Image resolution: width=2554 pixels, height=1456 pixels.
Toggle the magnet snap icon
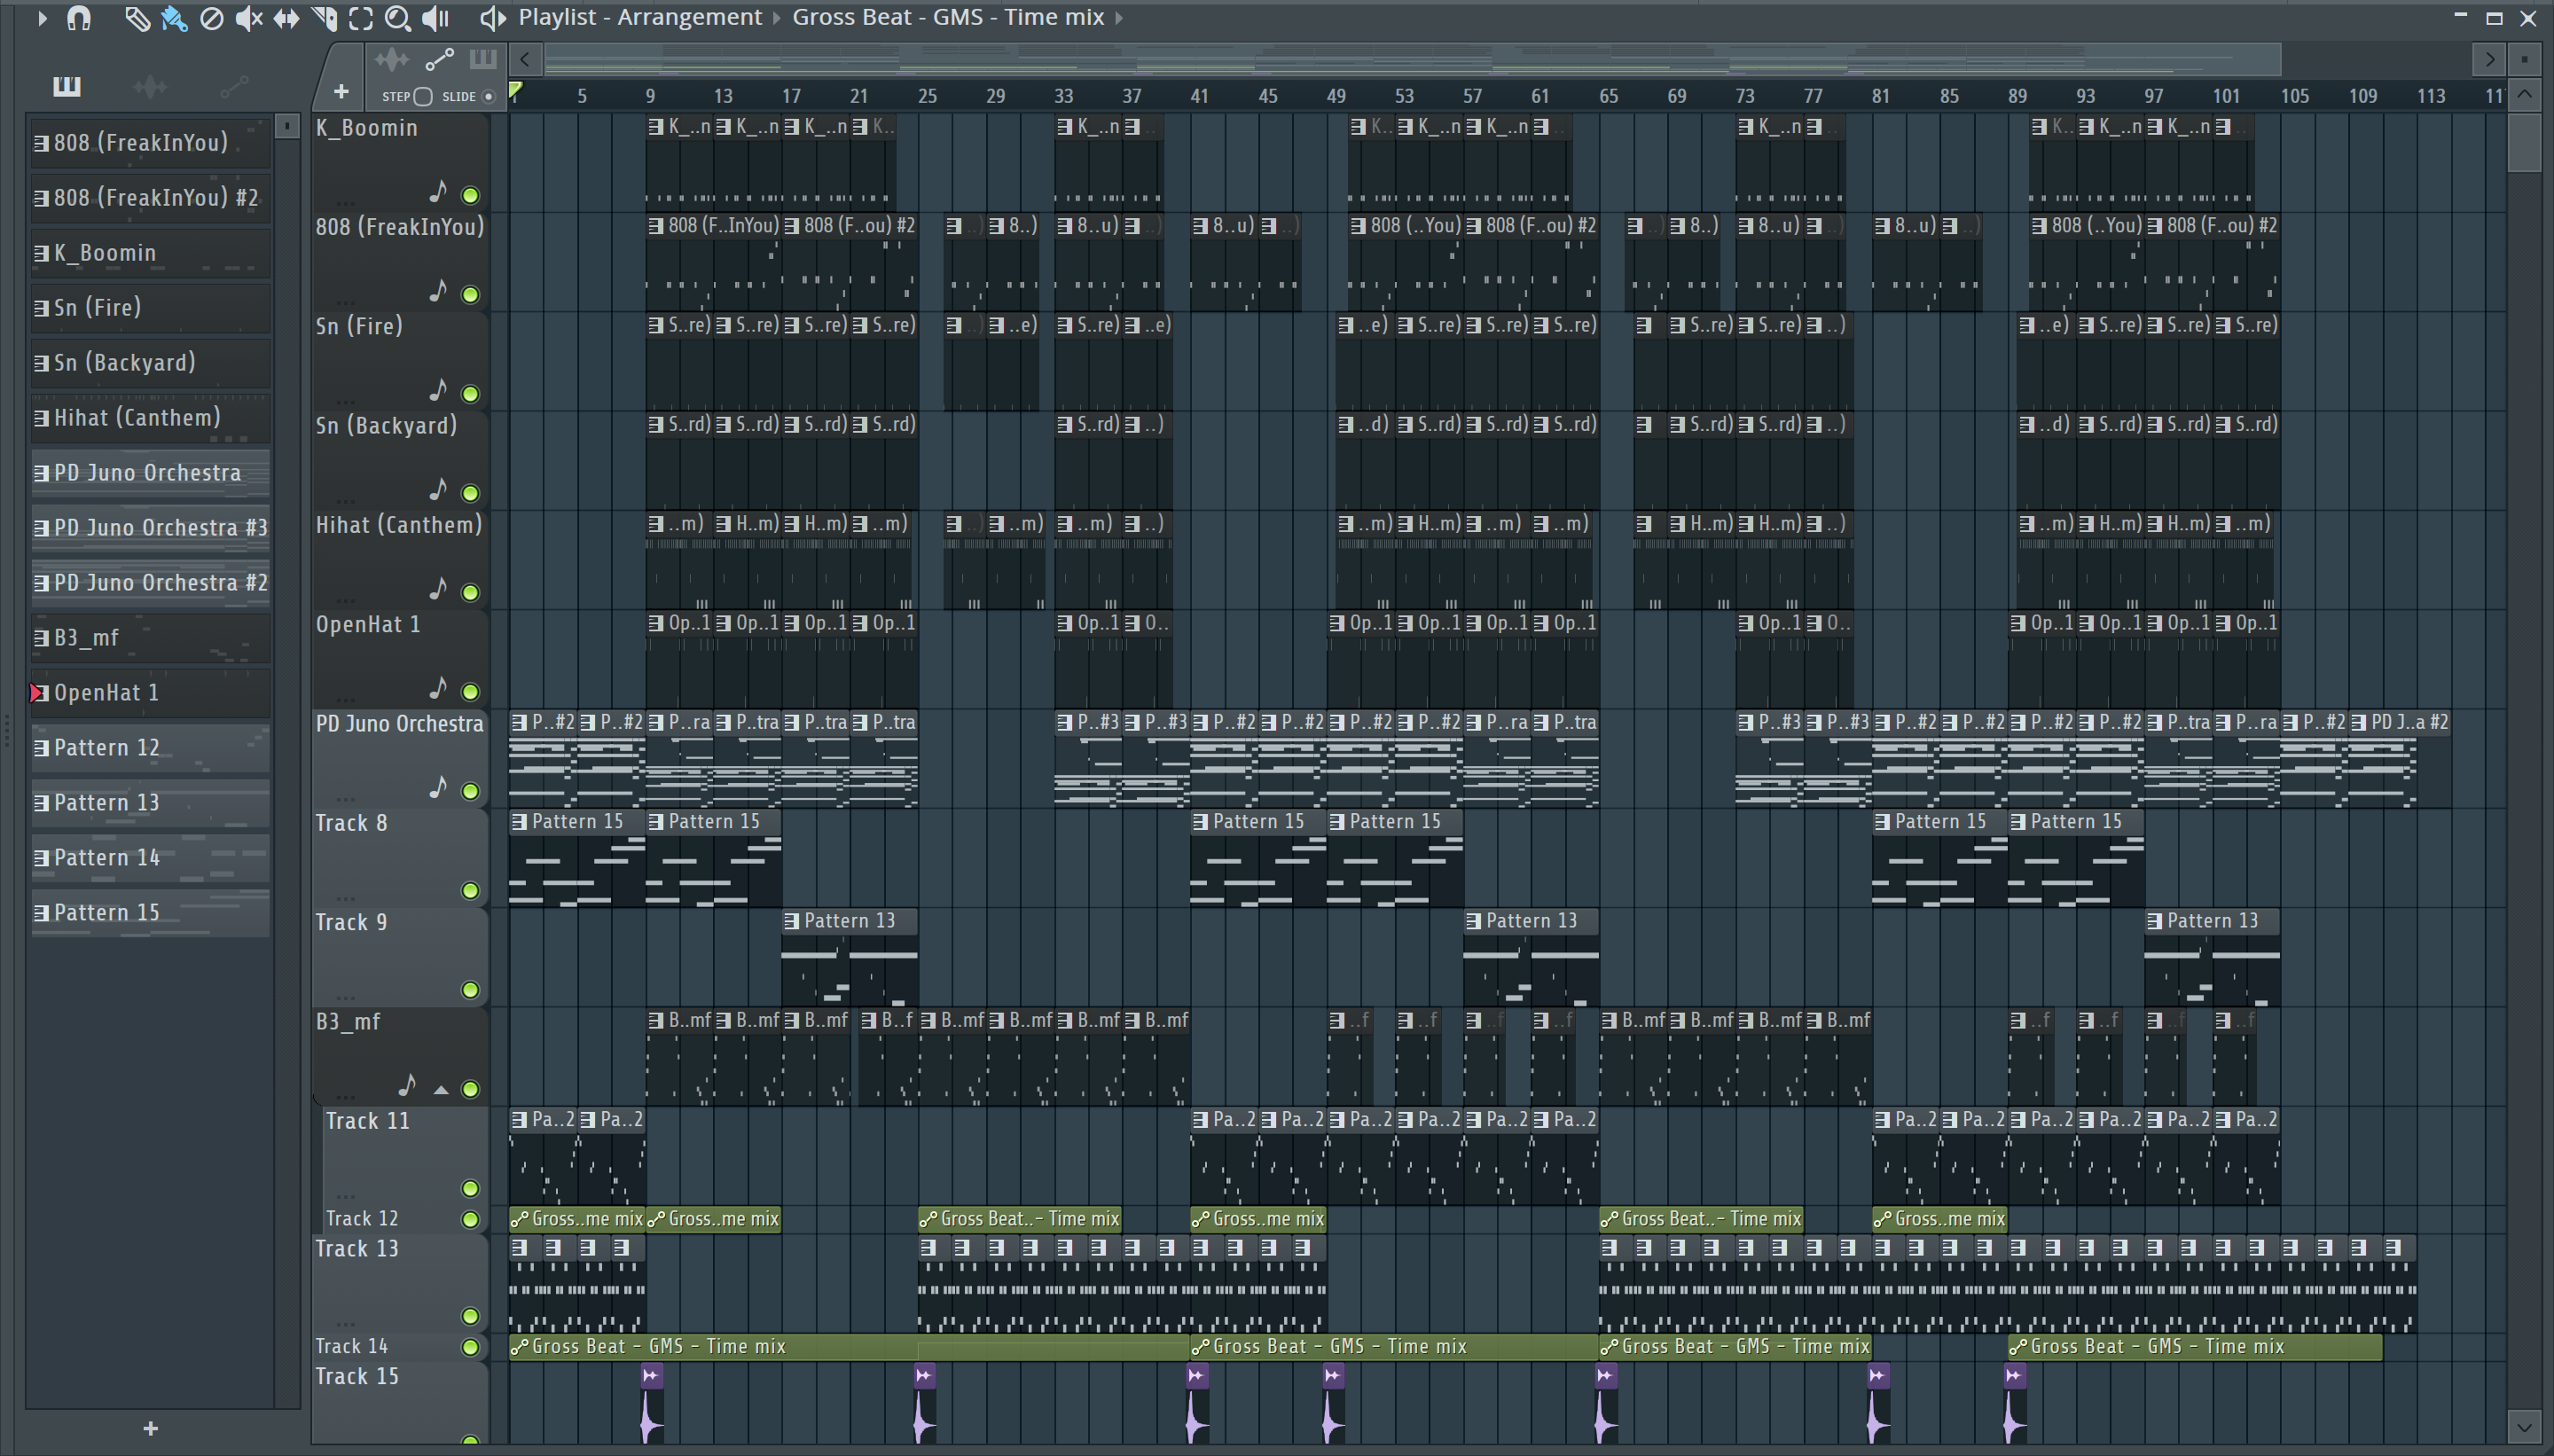click(78, 18)
